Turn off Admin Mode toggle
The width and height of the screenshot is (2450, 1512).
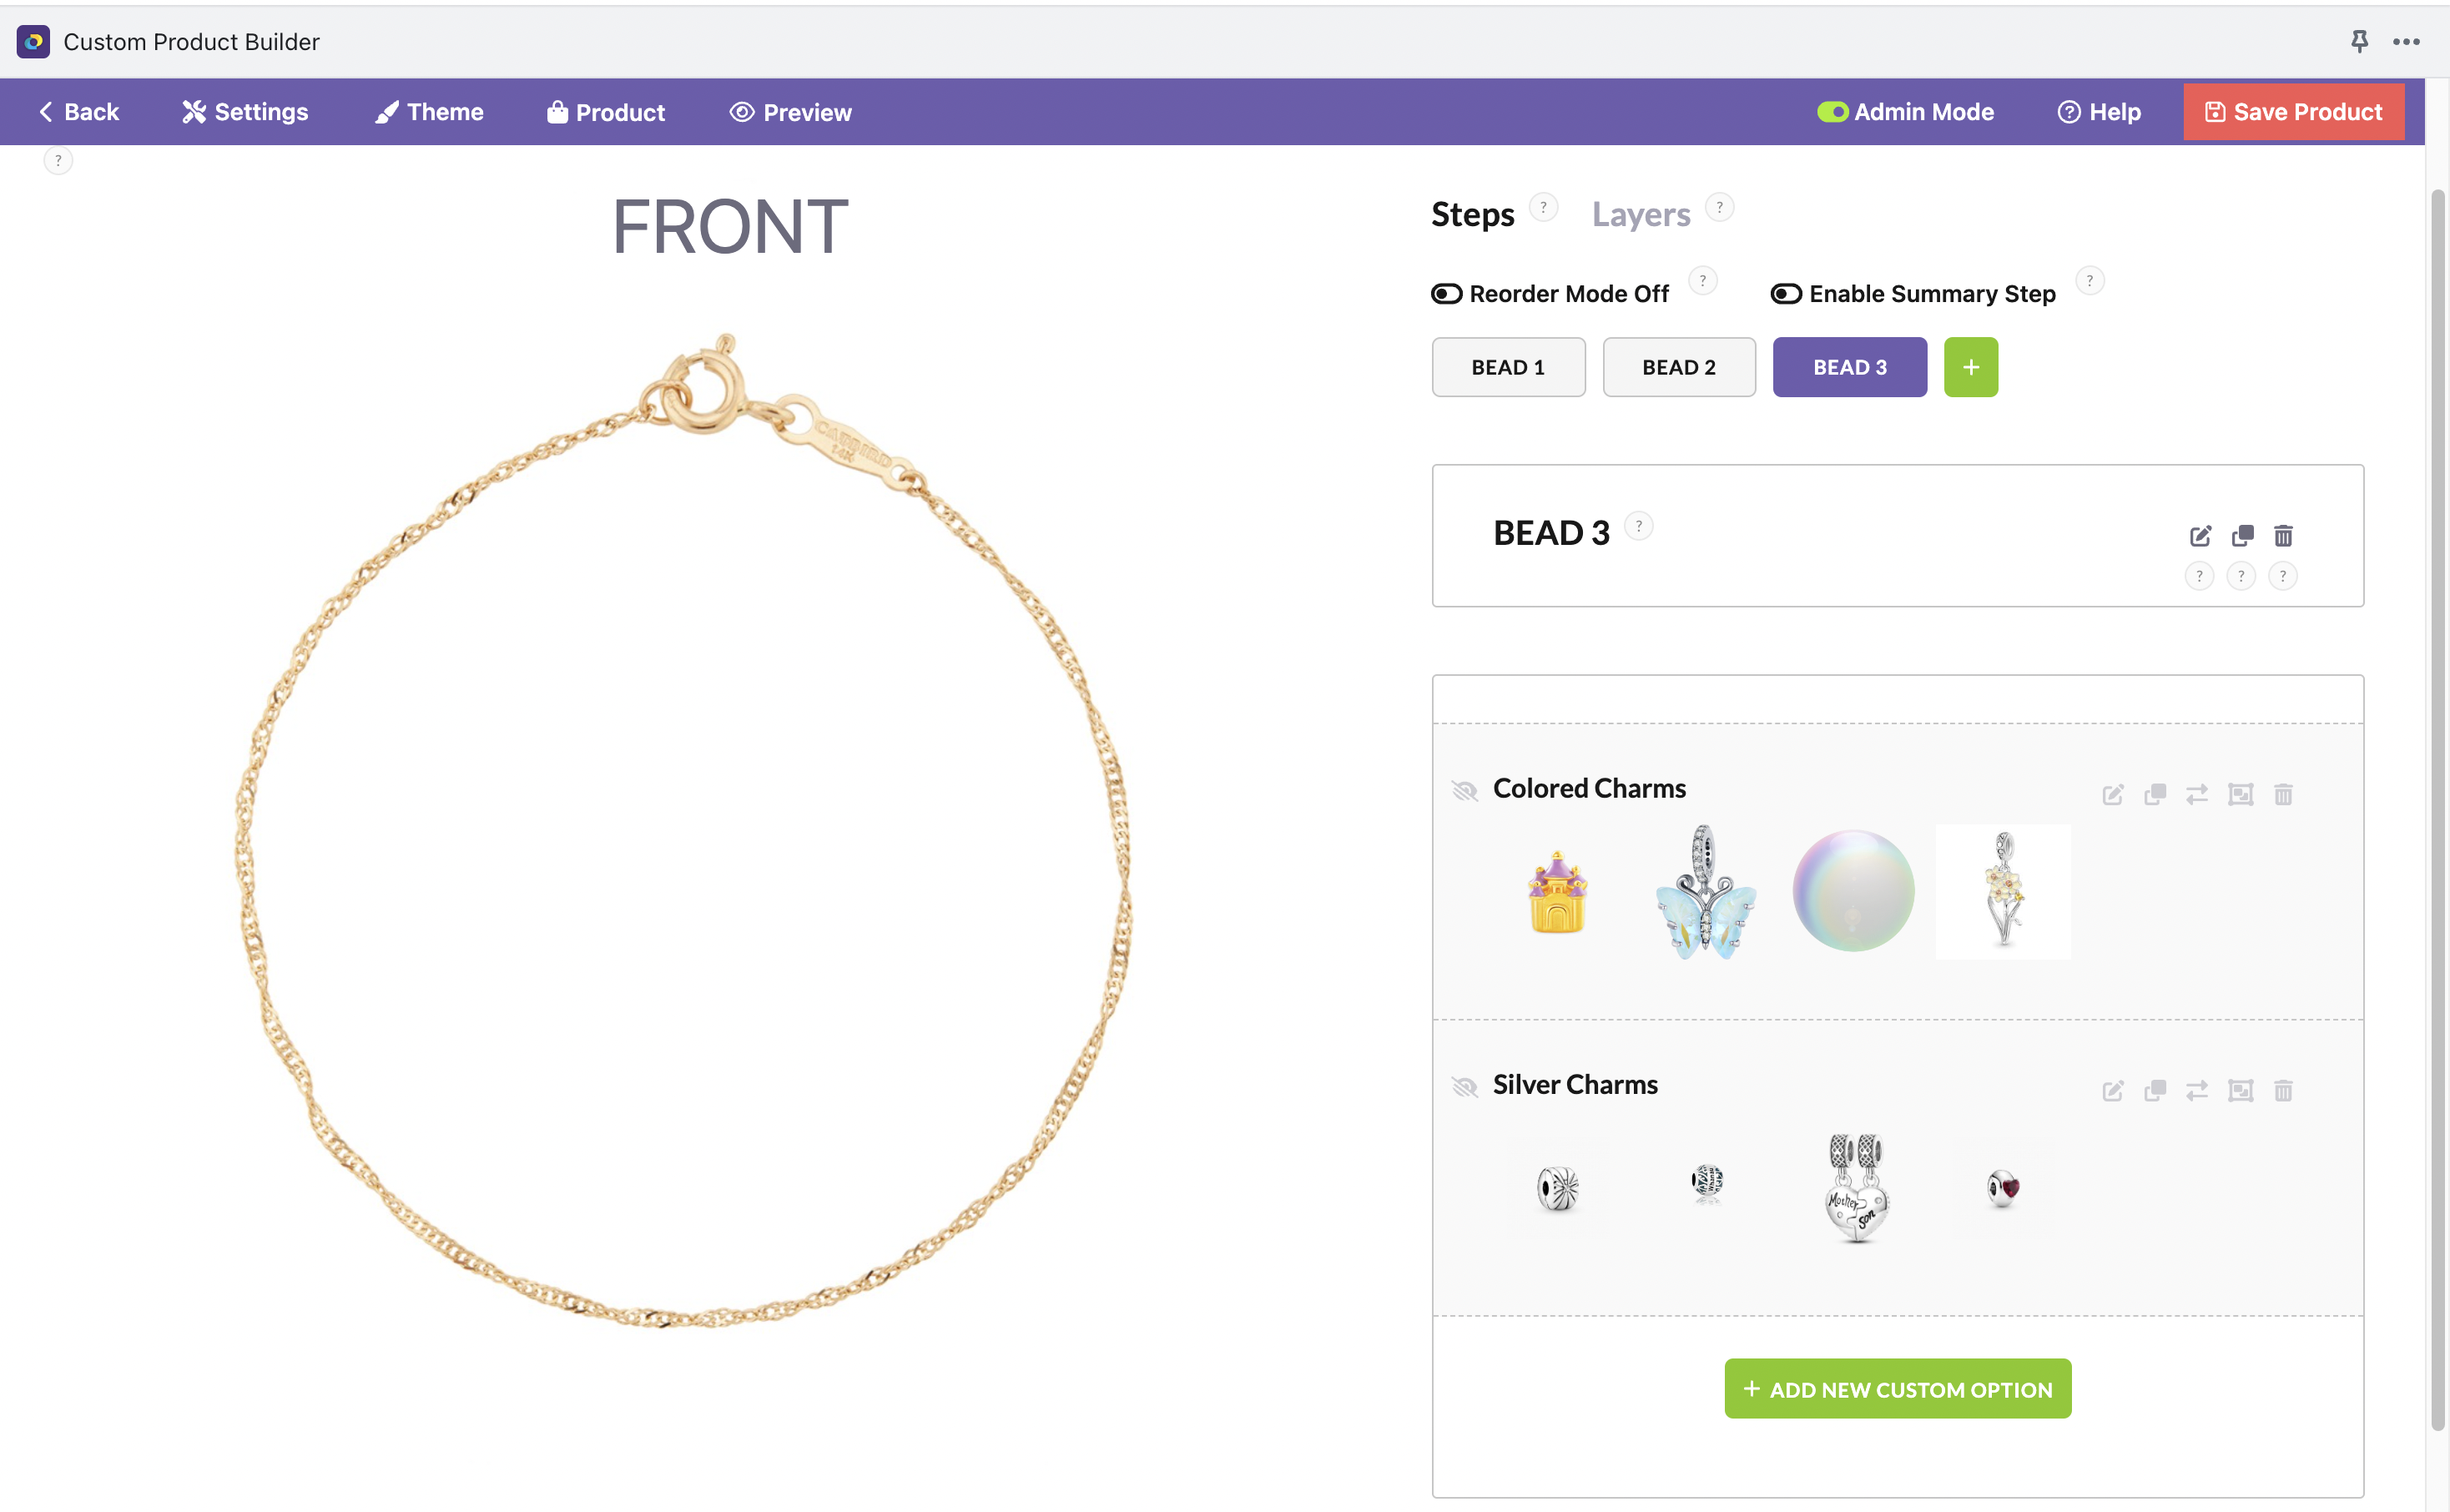(x=1832, y=112)
